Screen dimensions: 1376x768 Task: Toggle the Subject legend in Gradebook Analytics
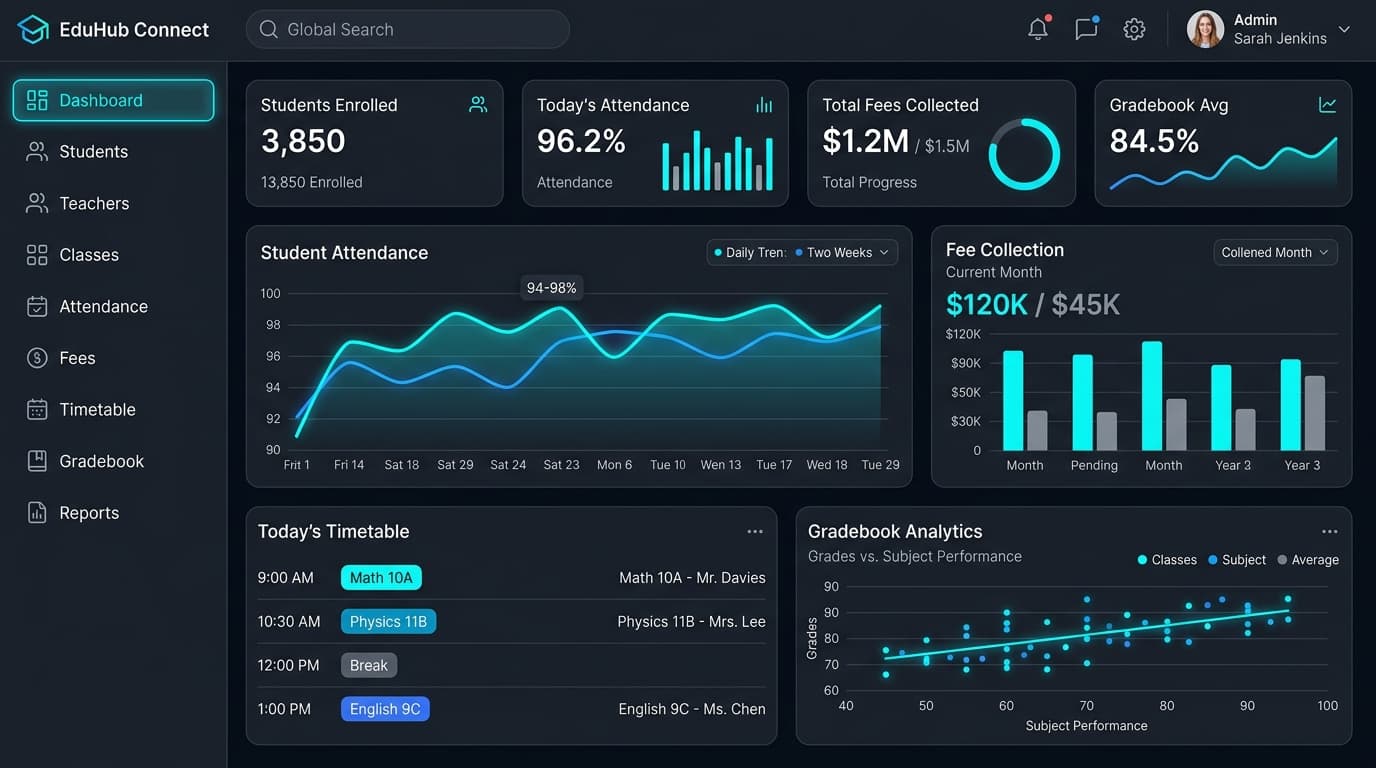click(x=1237, y=560)
